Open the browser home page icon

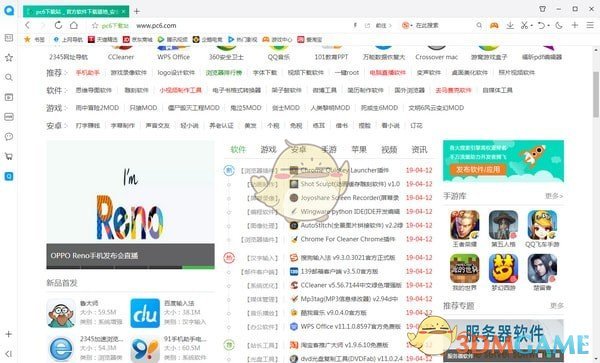[74, 25]
